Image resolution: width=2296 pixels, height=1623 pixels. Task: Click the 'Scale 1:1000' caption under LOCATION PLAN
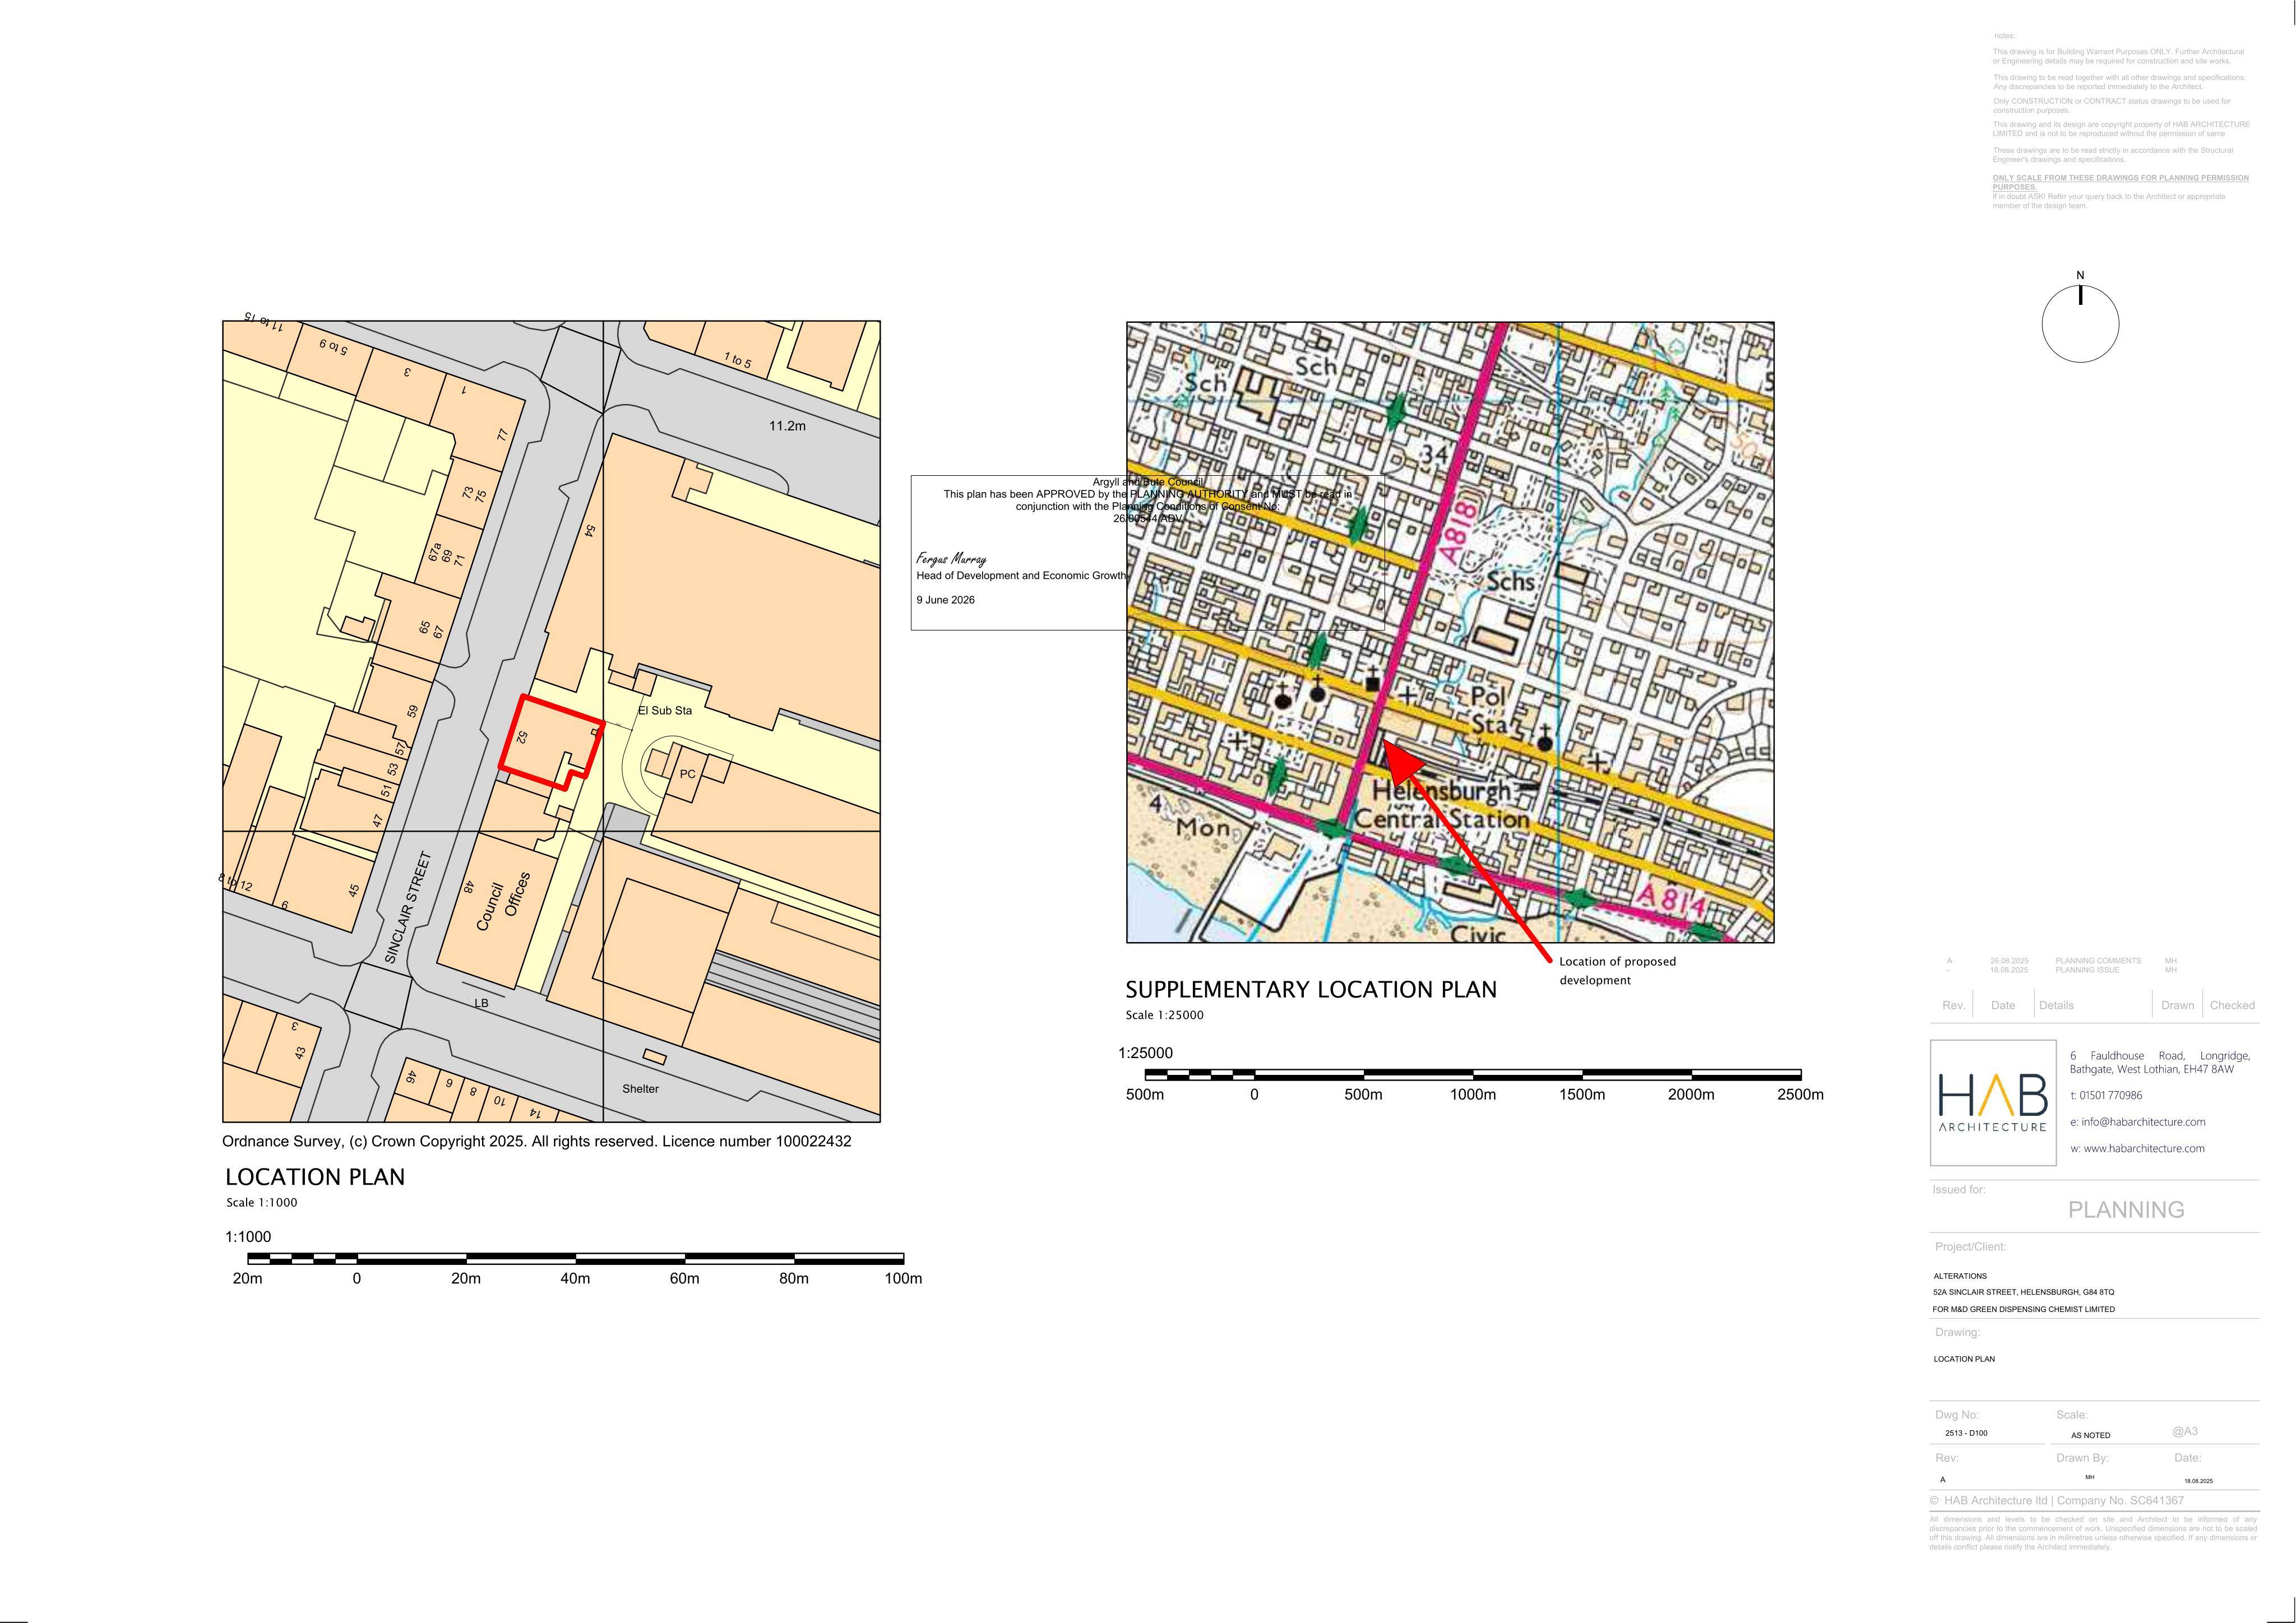click(x=261, y=1203)
